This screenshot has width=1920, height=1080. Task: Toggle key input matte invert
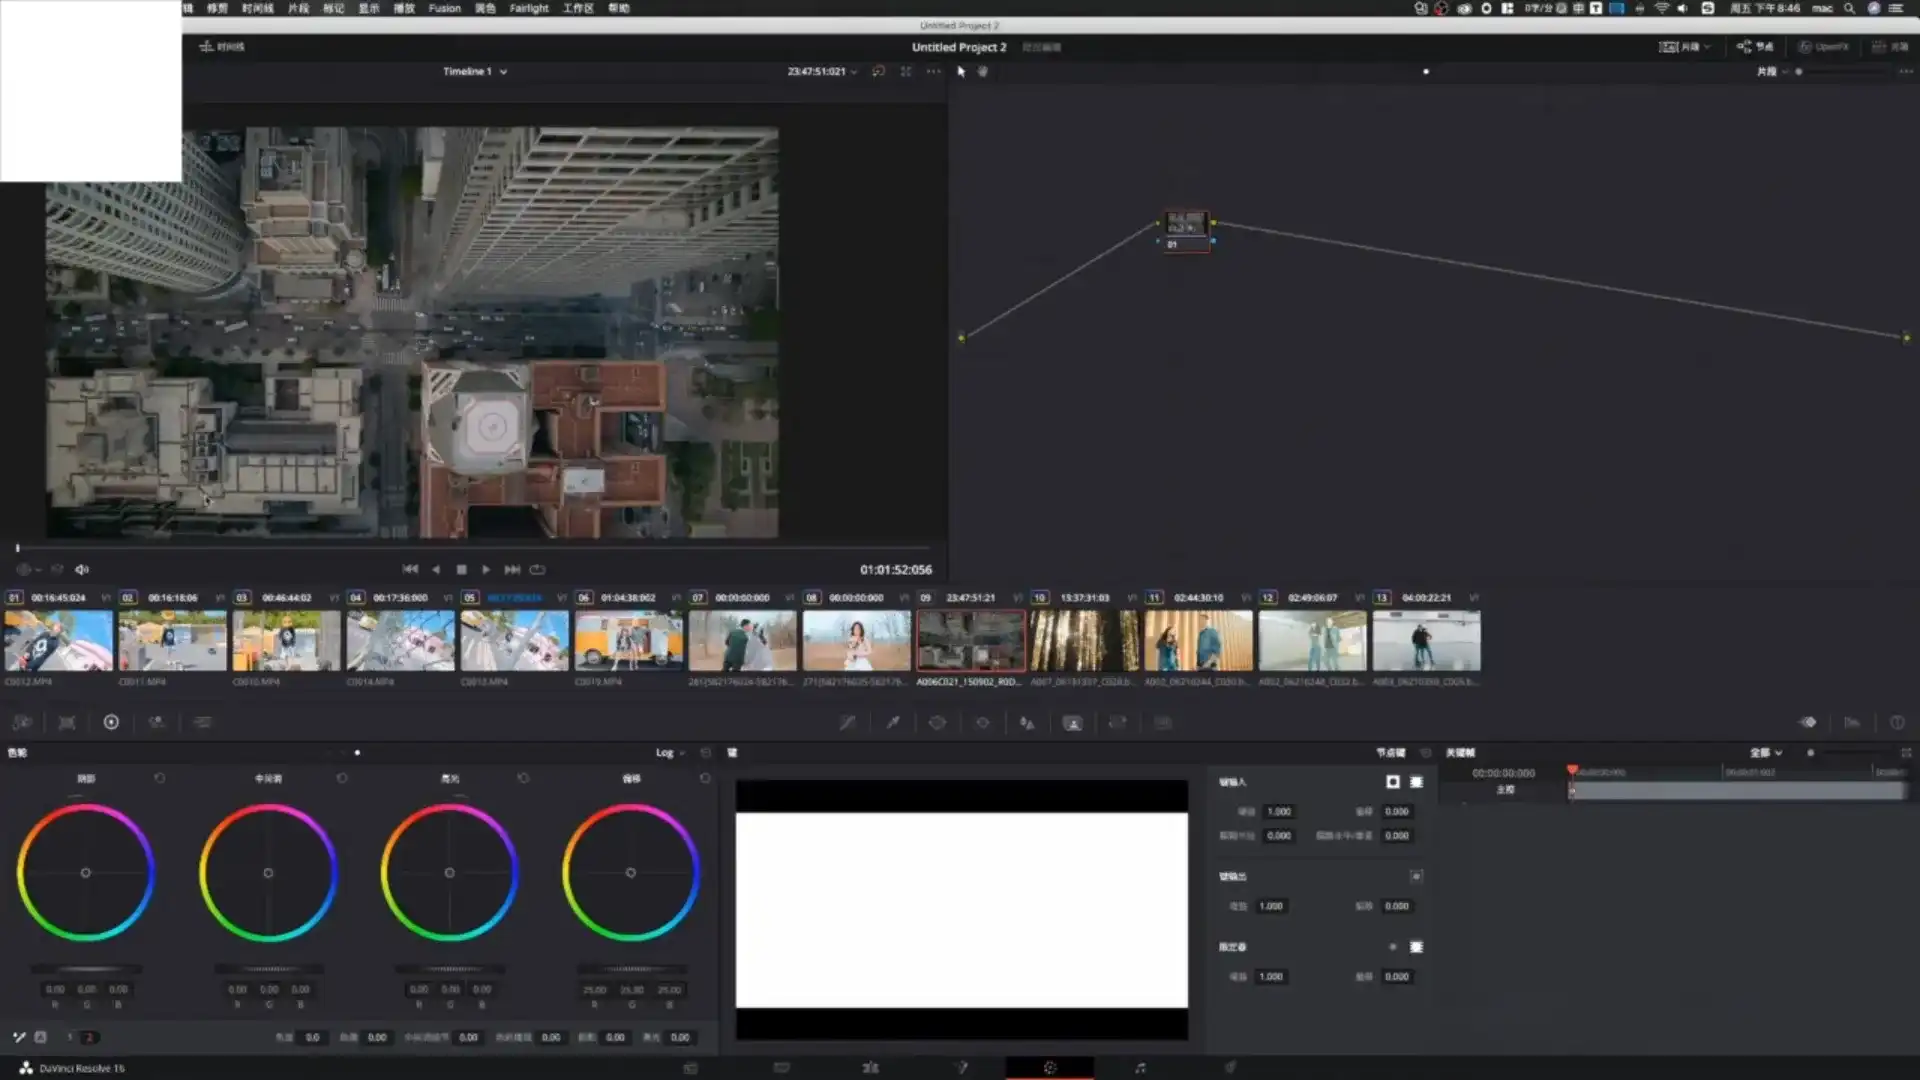[x=1393, y=782]
